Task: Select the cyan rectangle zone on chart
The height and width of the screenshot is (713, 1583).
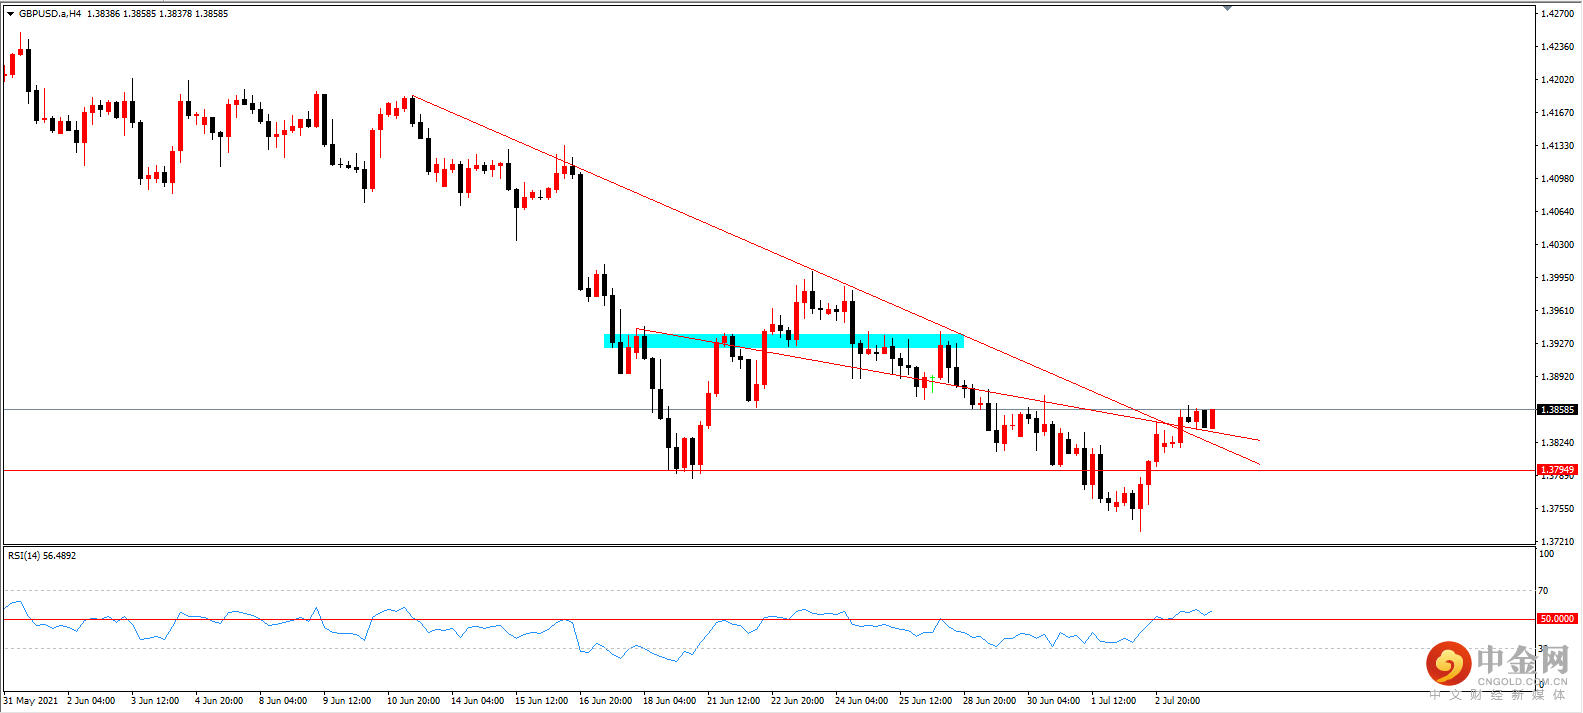Action: [x=784, y=341]
